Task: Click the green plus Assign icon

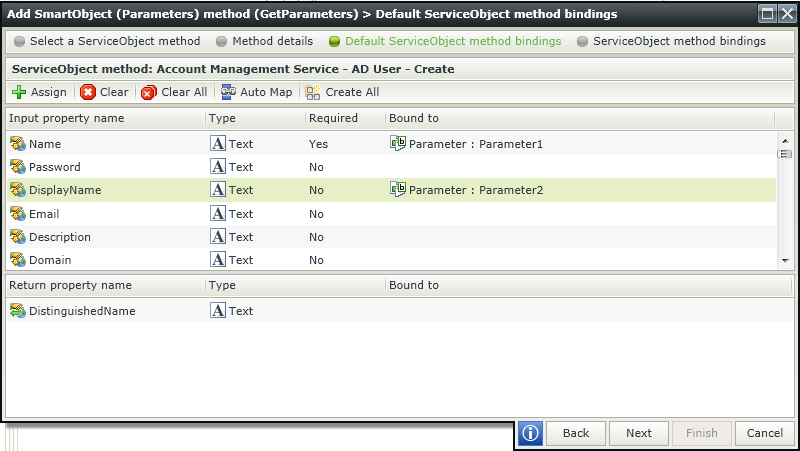Action: coord(19,92)
